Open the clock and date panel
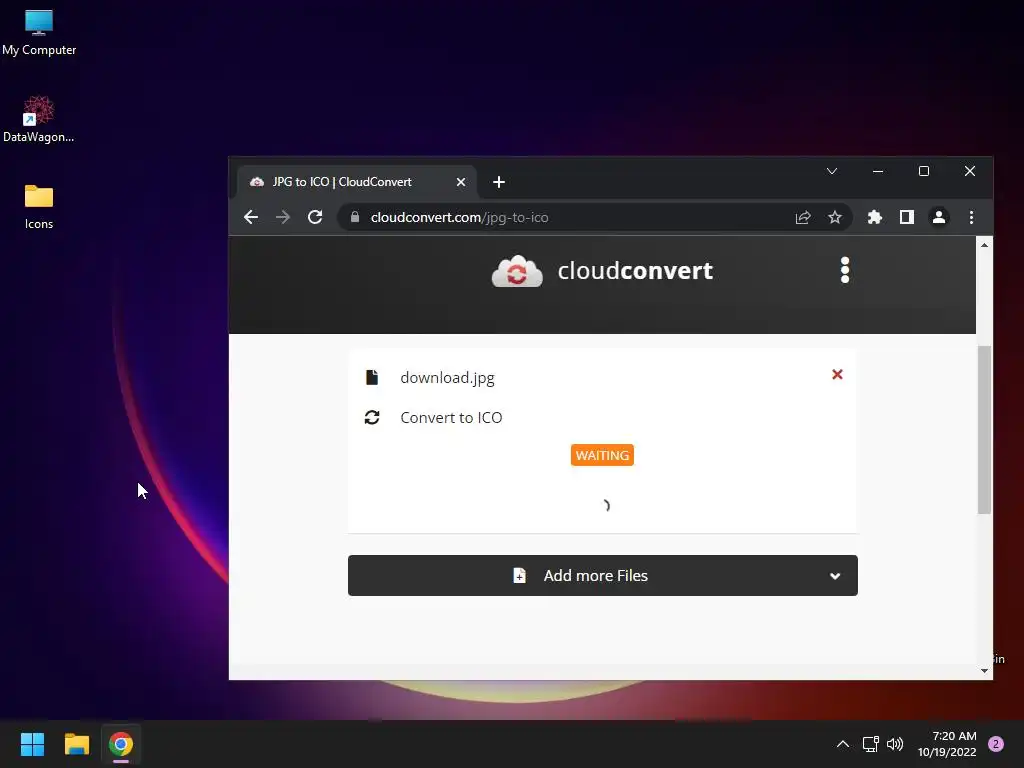Screen dimensions: 1024x768 tap(947, 744)
